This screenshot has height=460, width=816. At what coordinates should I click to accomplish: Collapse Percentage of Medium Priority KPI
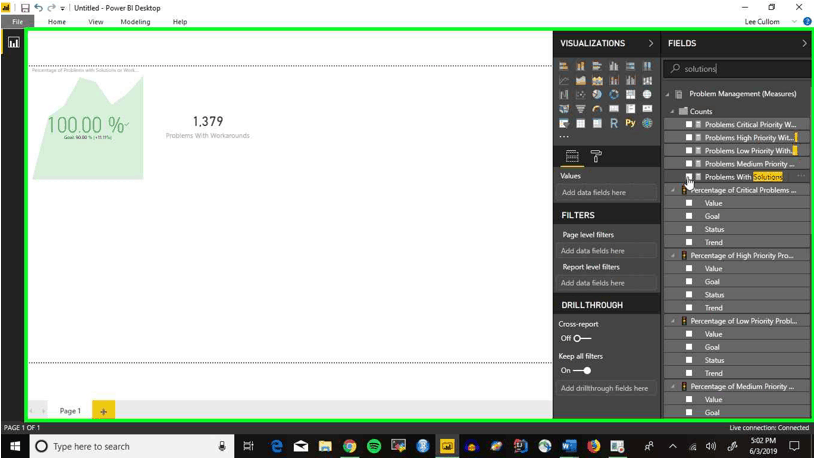pos(673,387)
